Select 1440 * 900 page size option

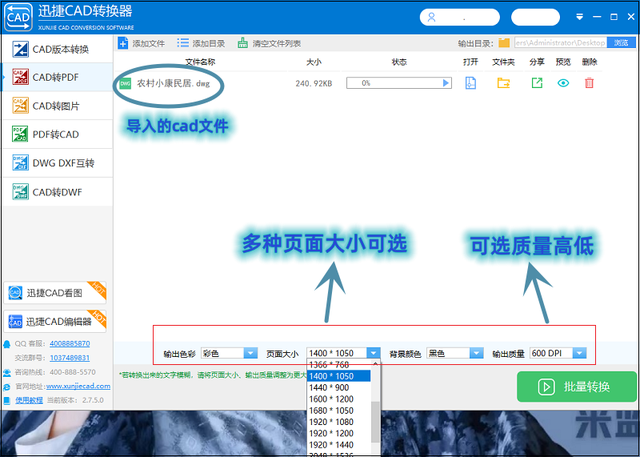click(339, 387)
